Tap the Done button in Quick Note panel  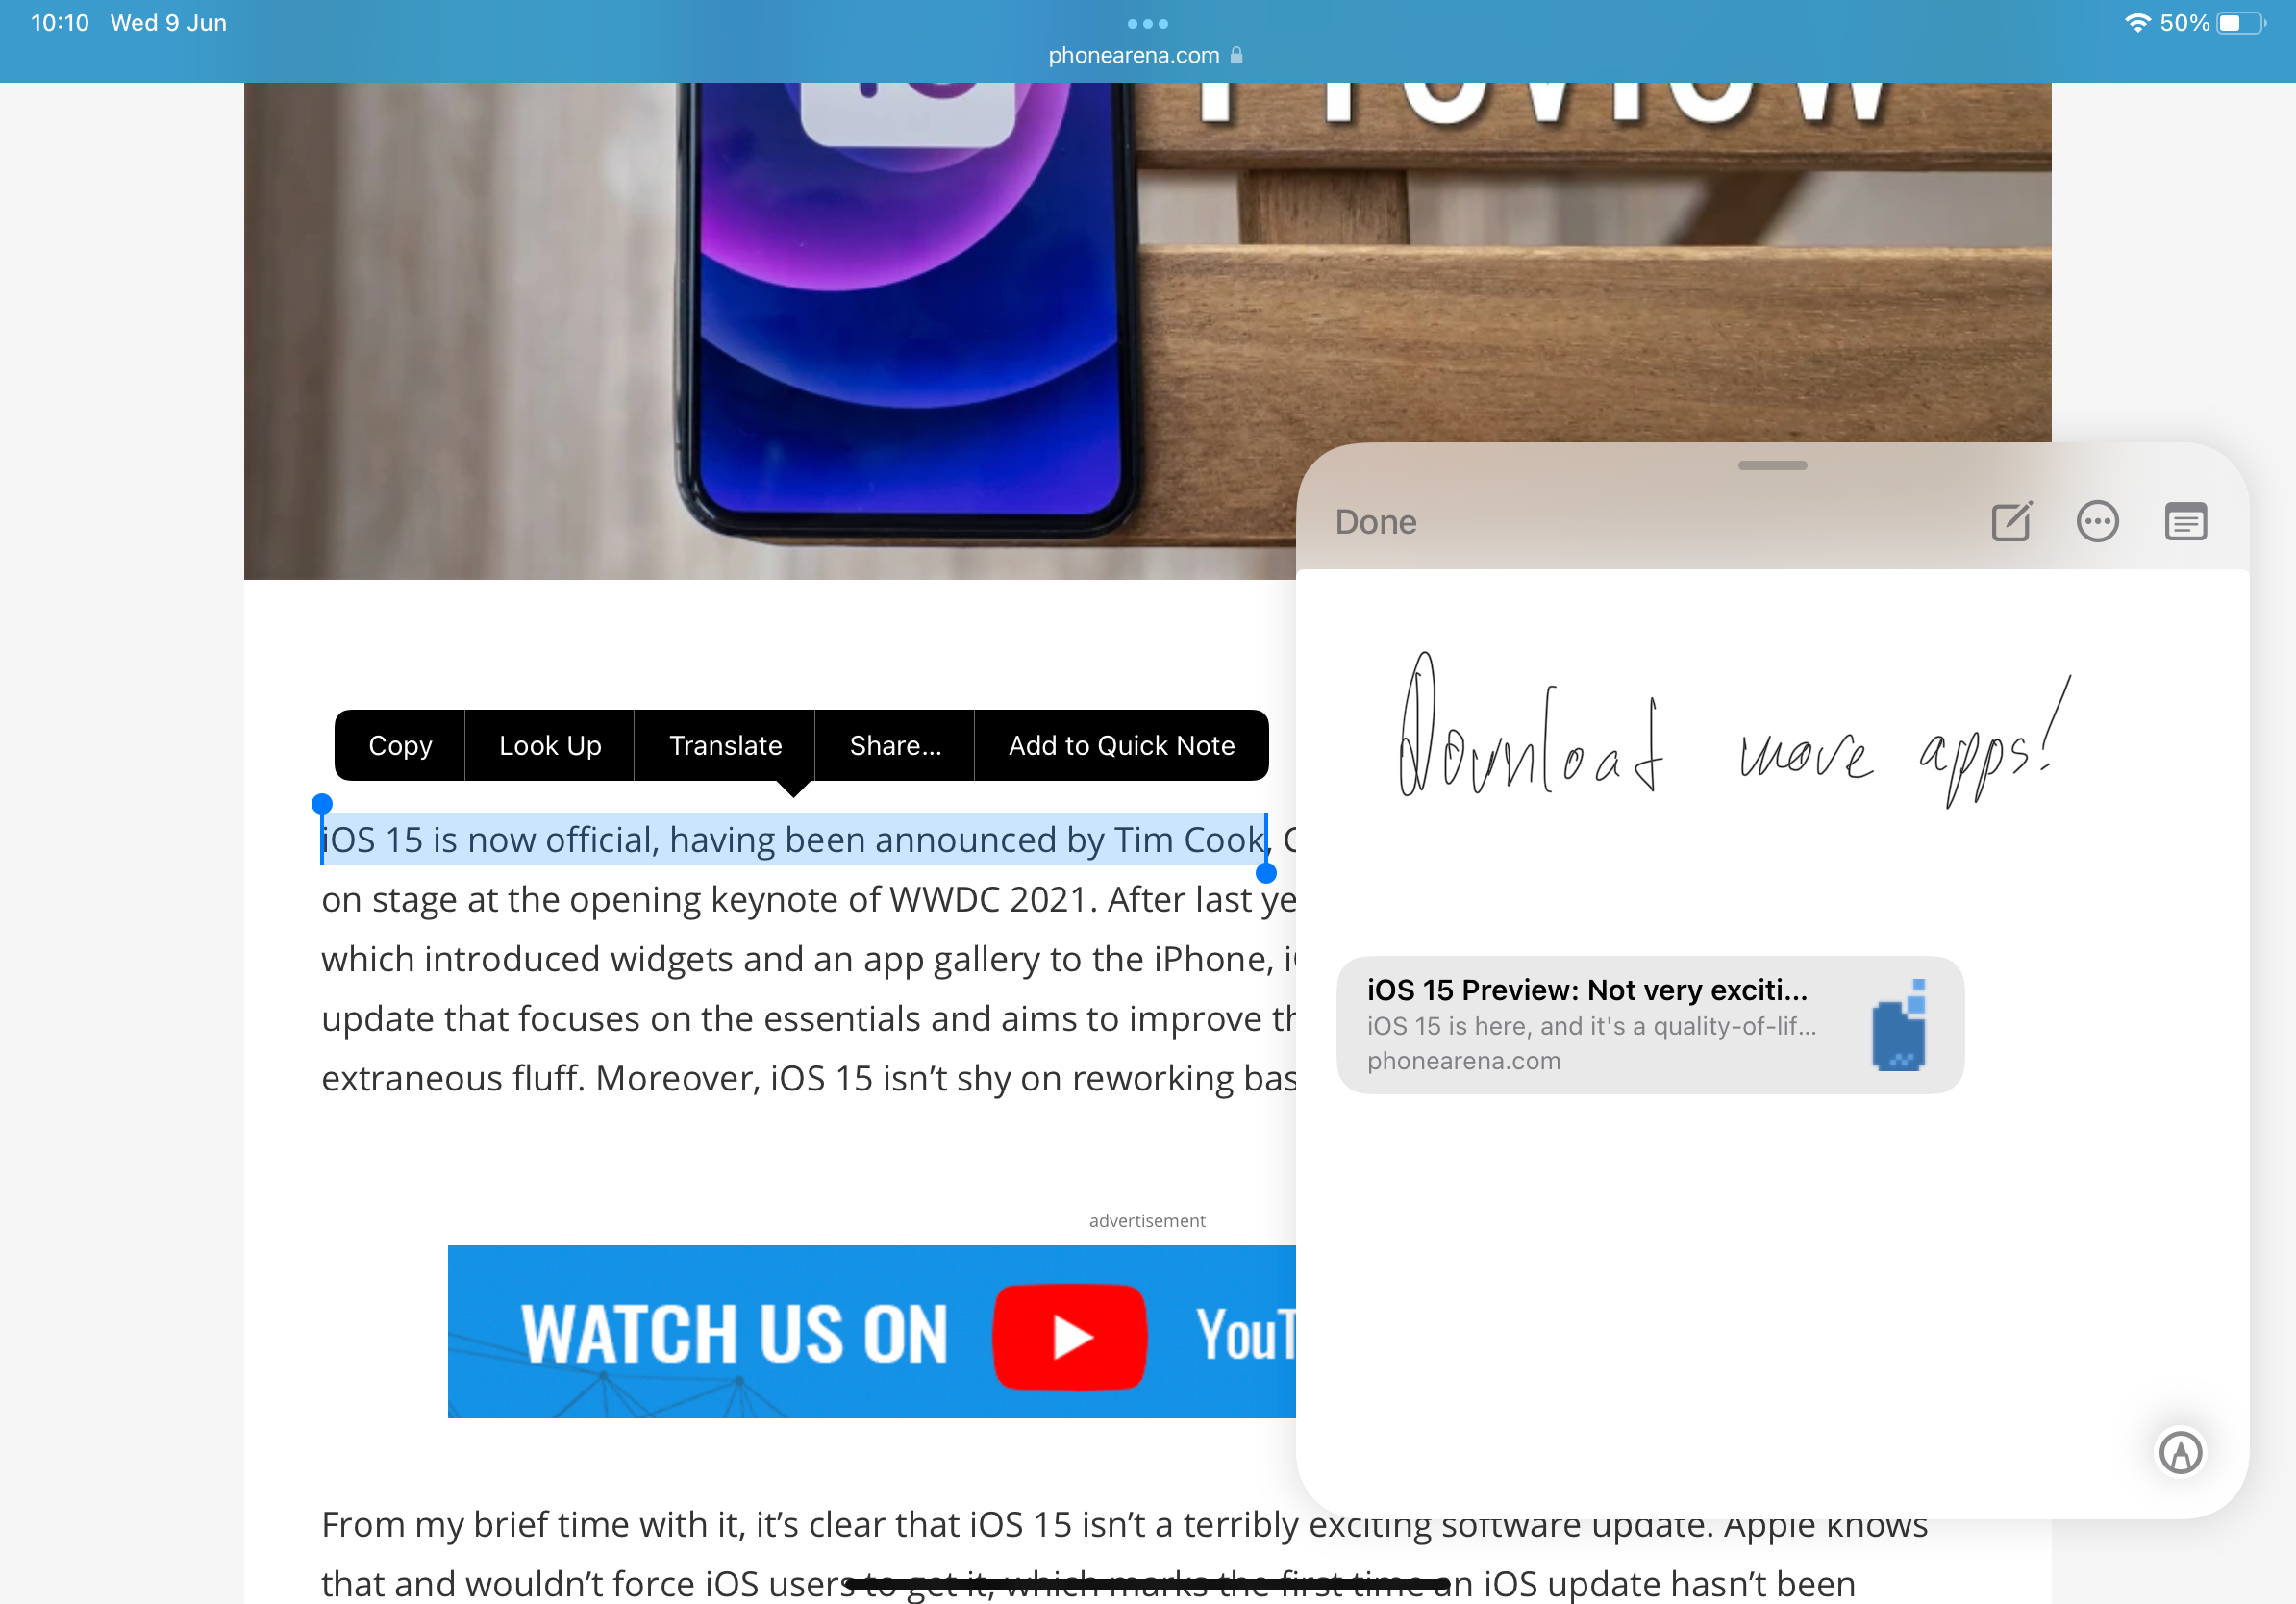coord(1379,522)
